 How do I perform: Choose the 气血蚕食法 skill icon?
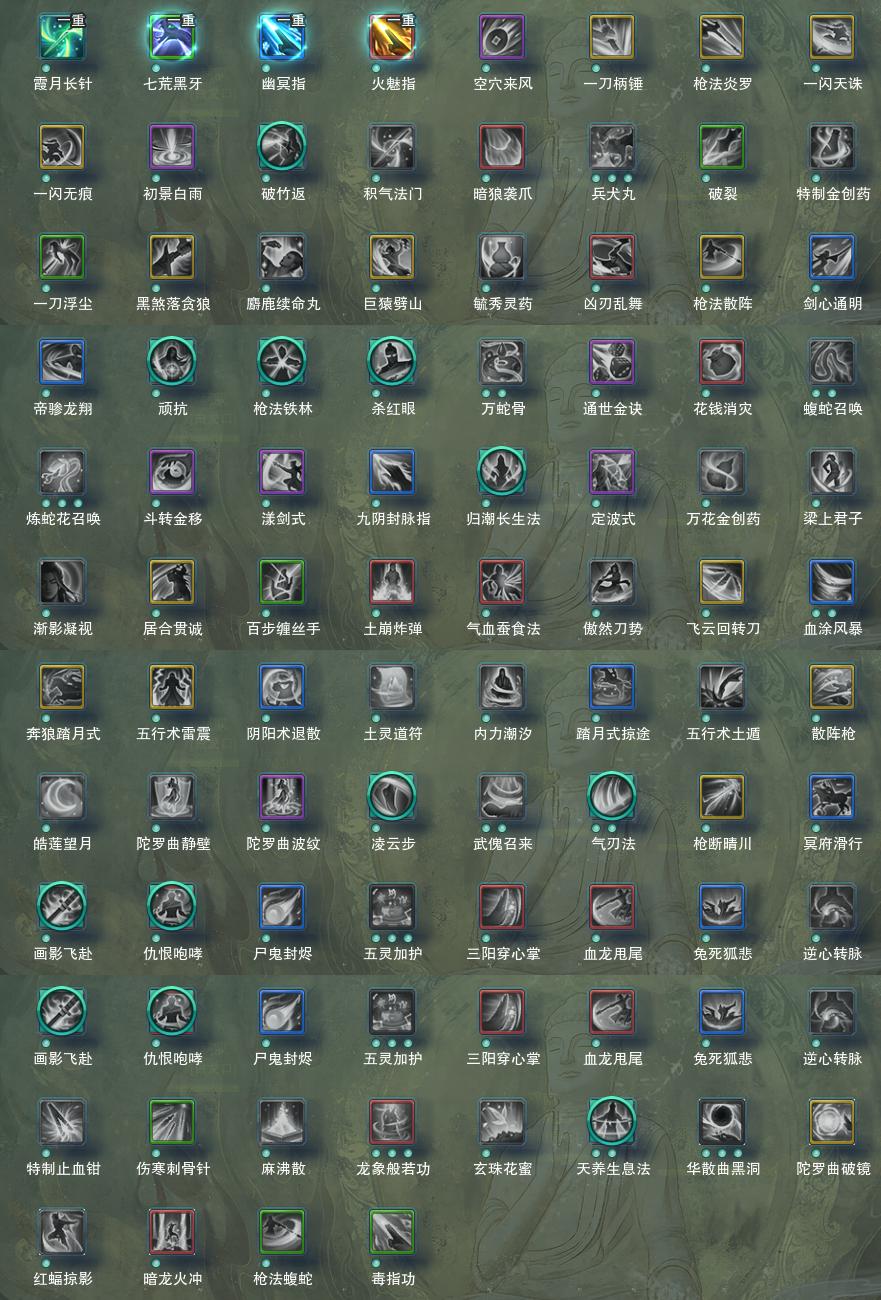(x=502, y=582)
